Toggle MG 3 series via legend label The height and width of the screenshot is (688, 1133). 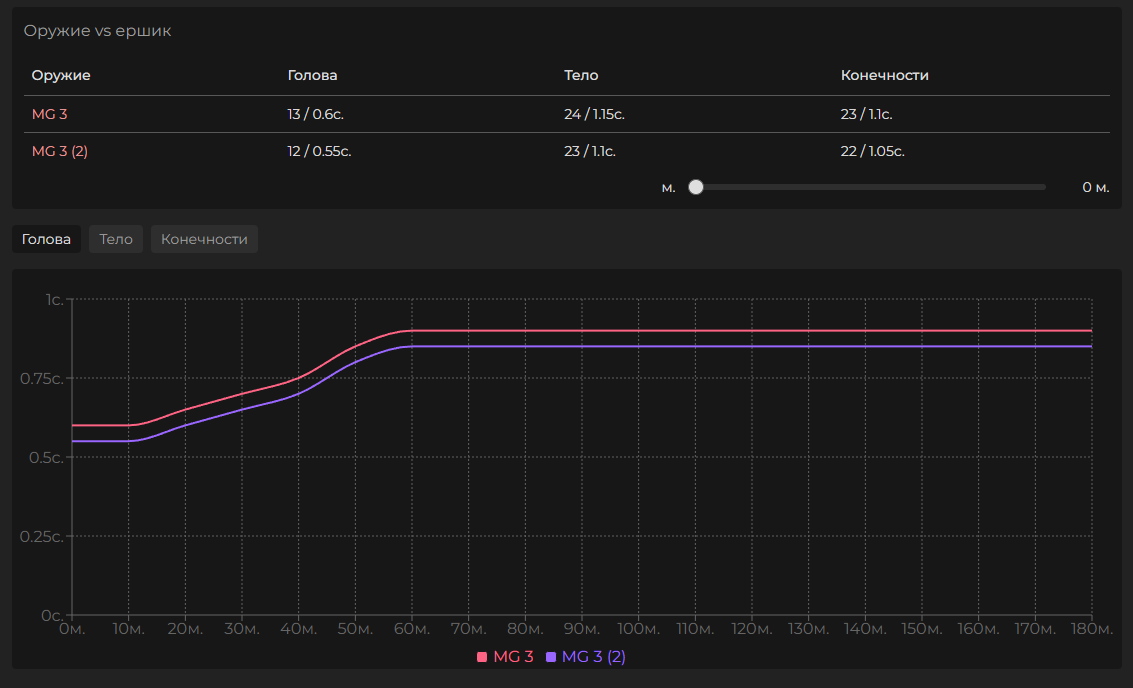513,657
